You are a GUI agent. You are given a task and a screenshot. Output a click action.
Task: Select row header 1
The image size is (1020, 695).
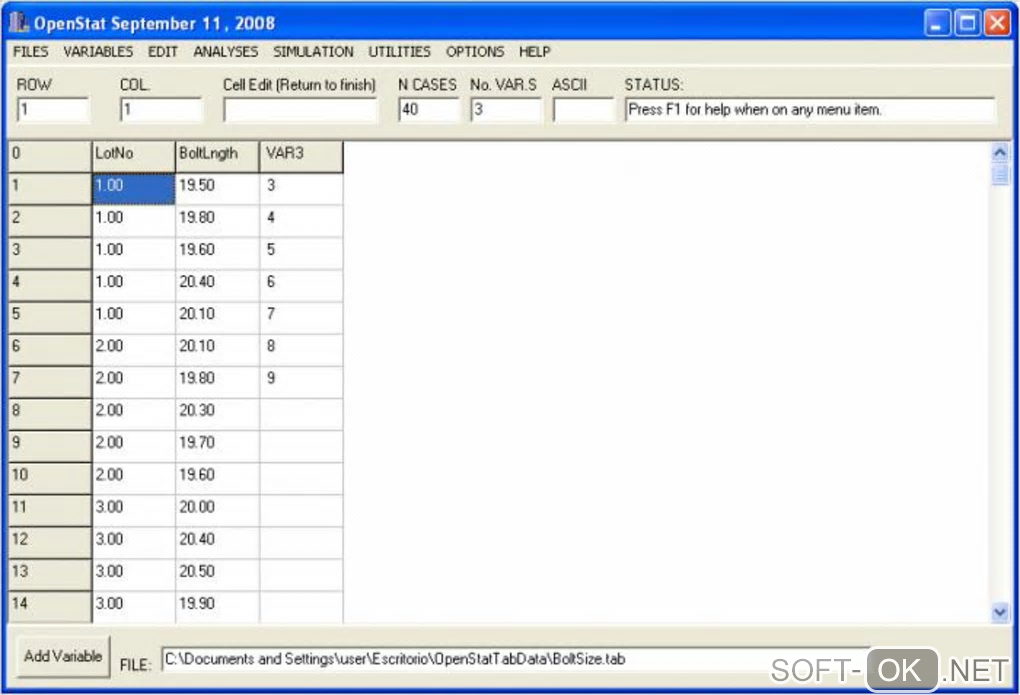[50, 189]
